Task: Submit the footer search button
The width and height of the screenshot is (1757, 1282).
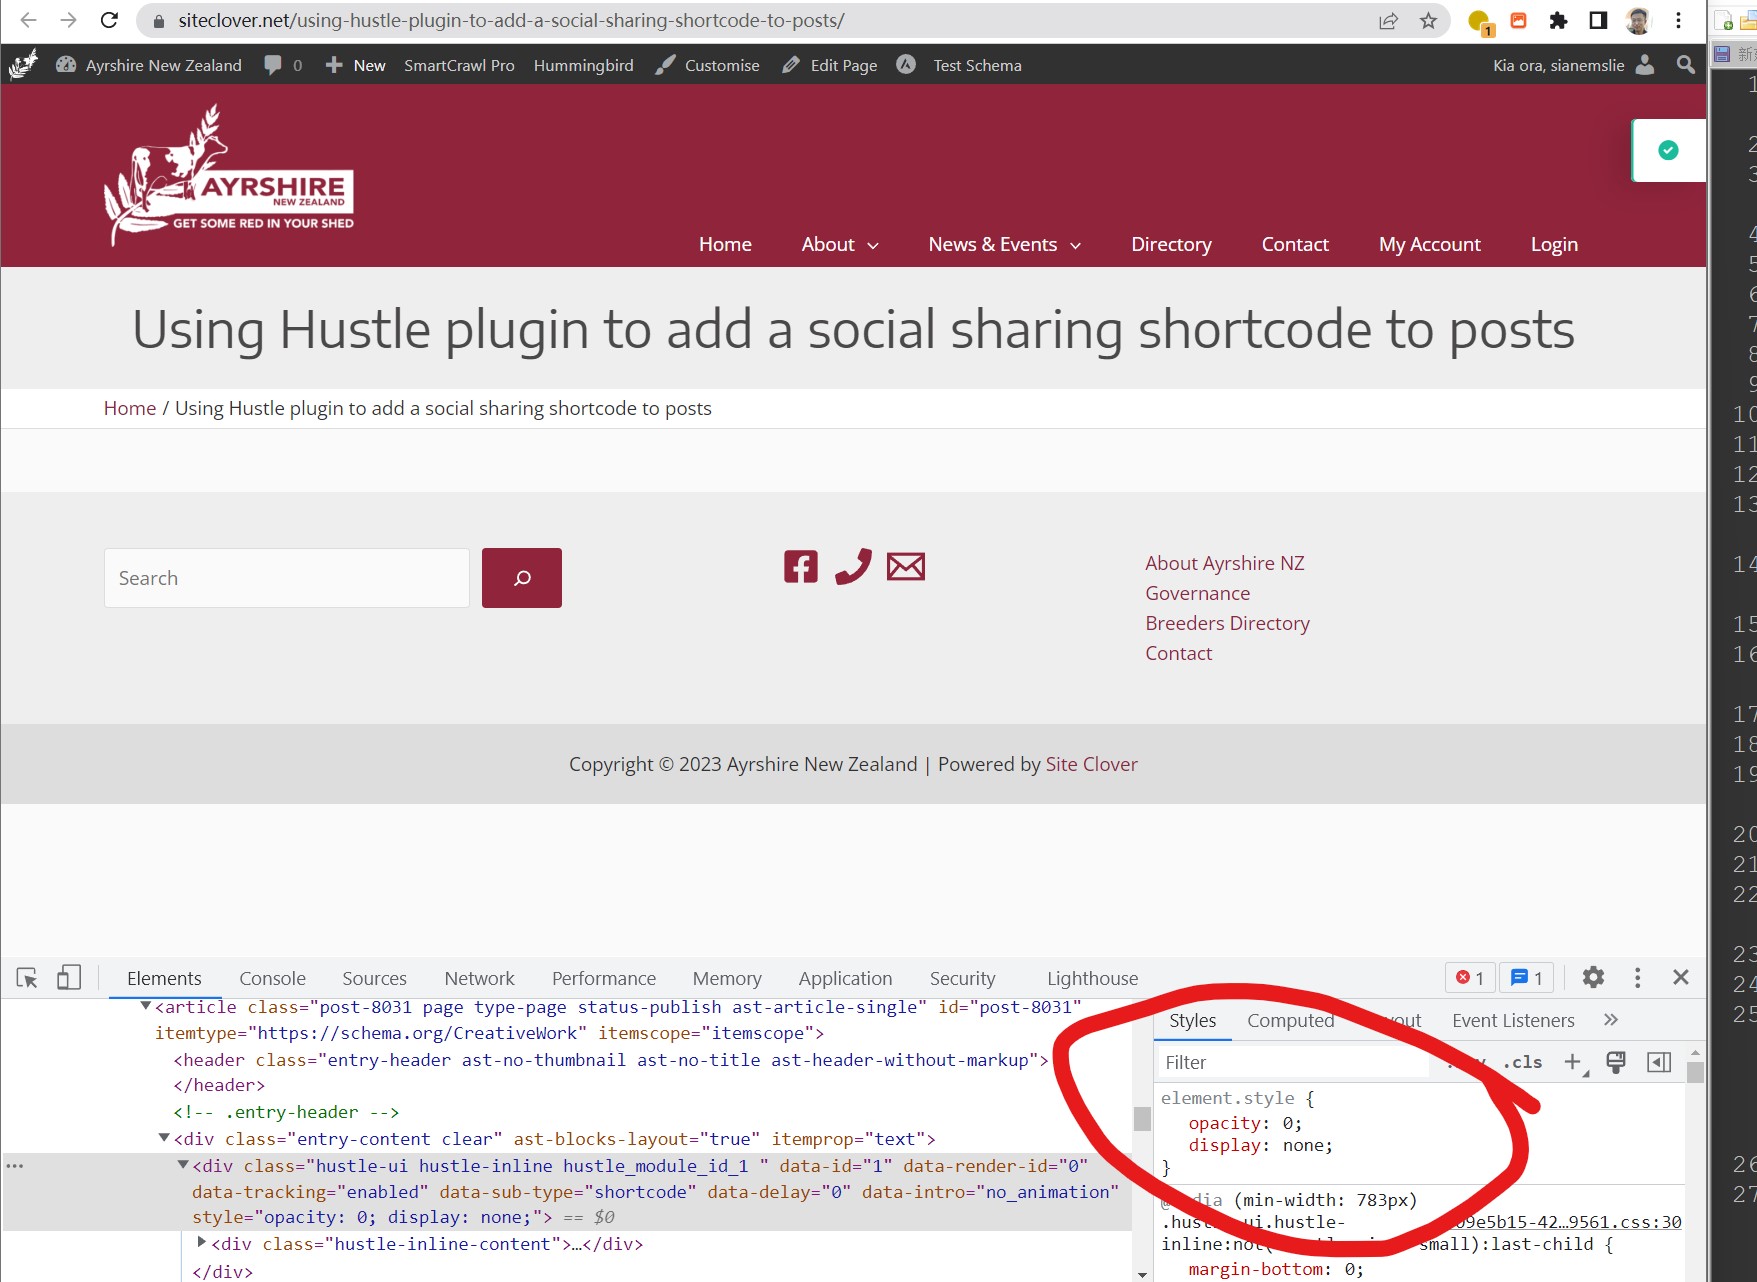Action: tap(522, 578)
